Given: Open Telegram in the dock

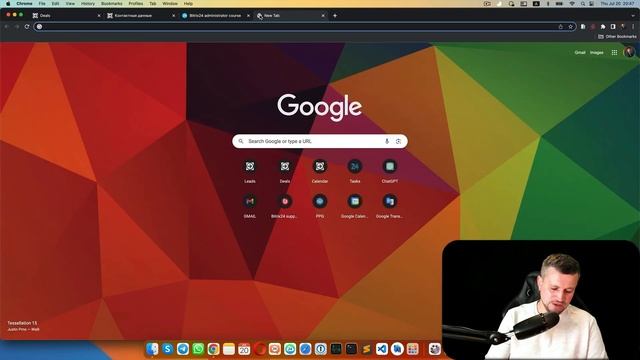Looking at the screenshot, I should [x=183, y=349].
